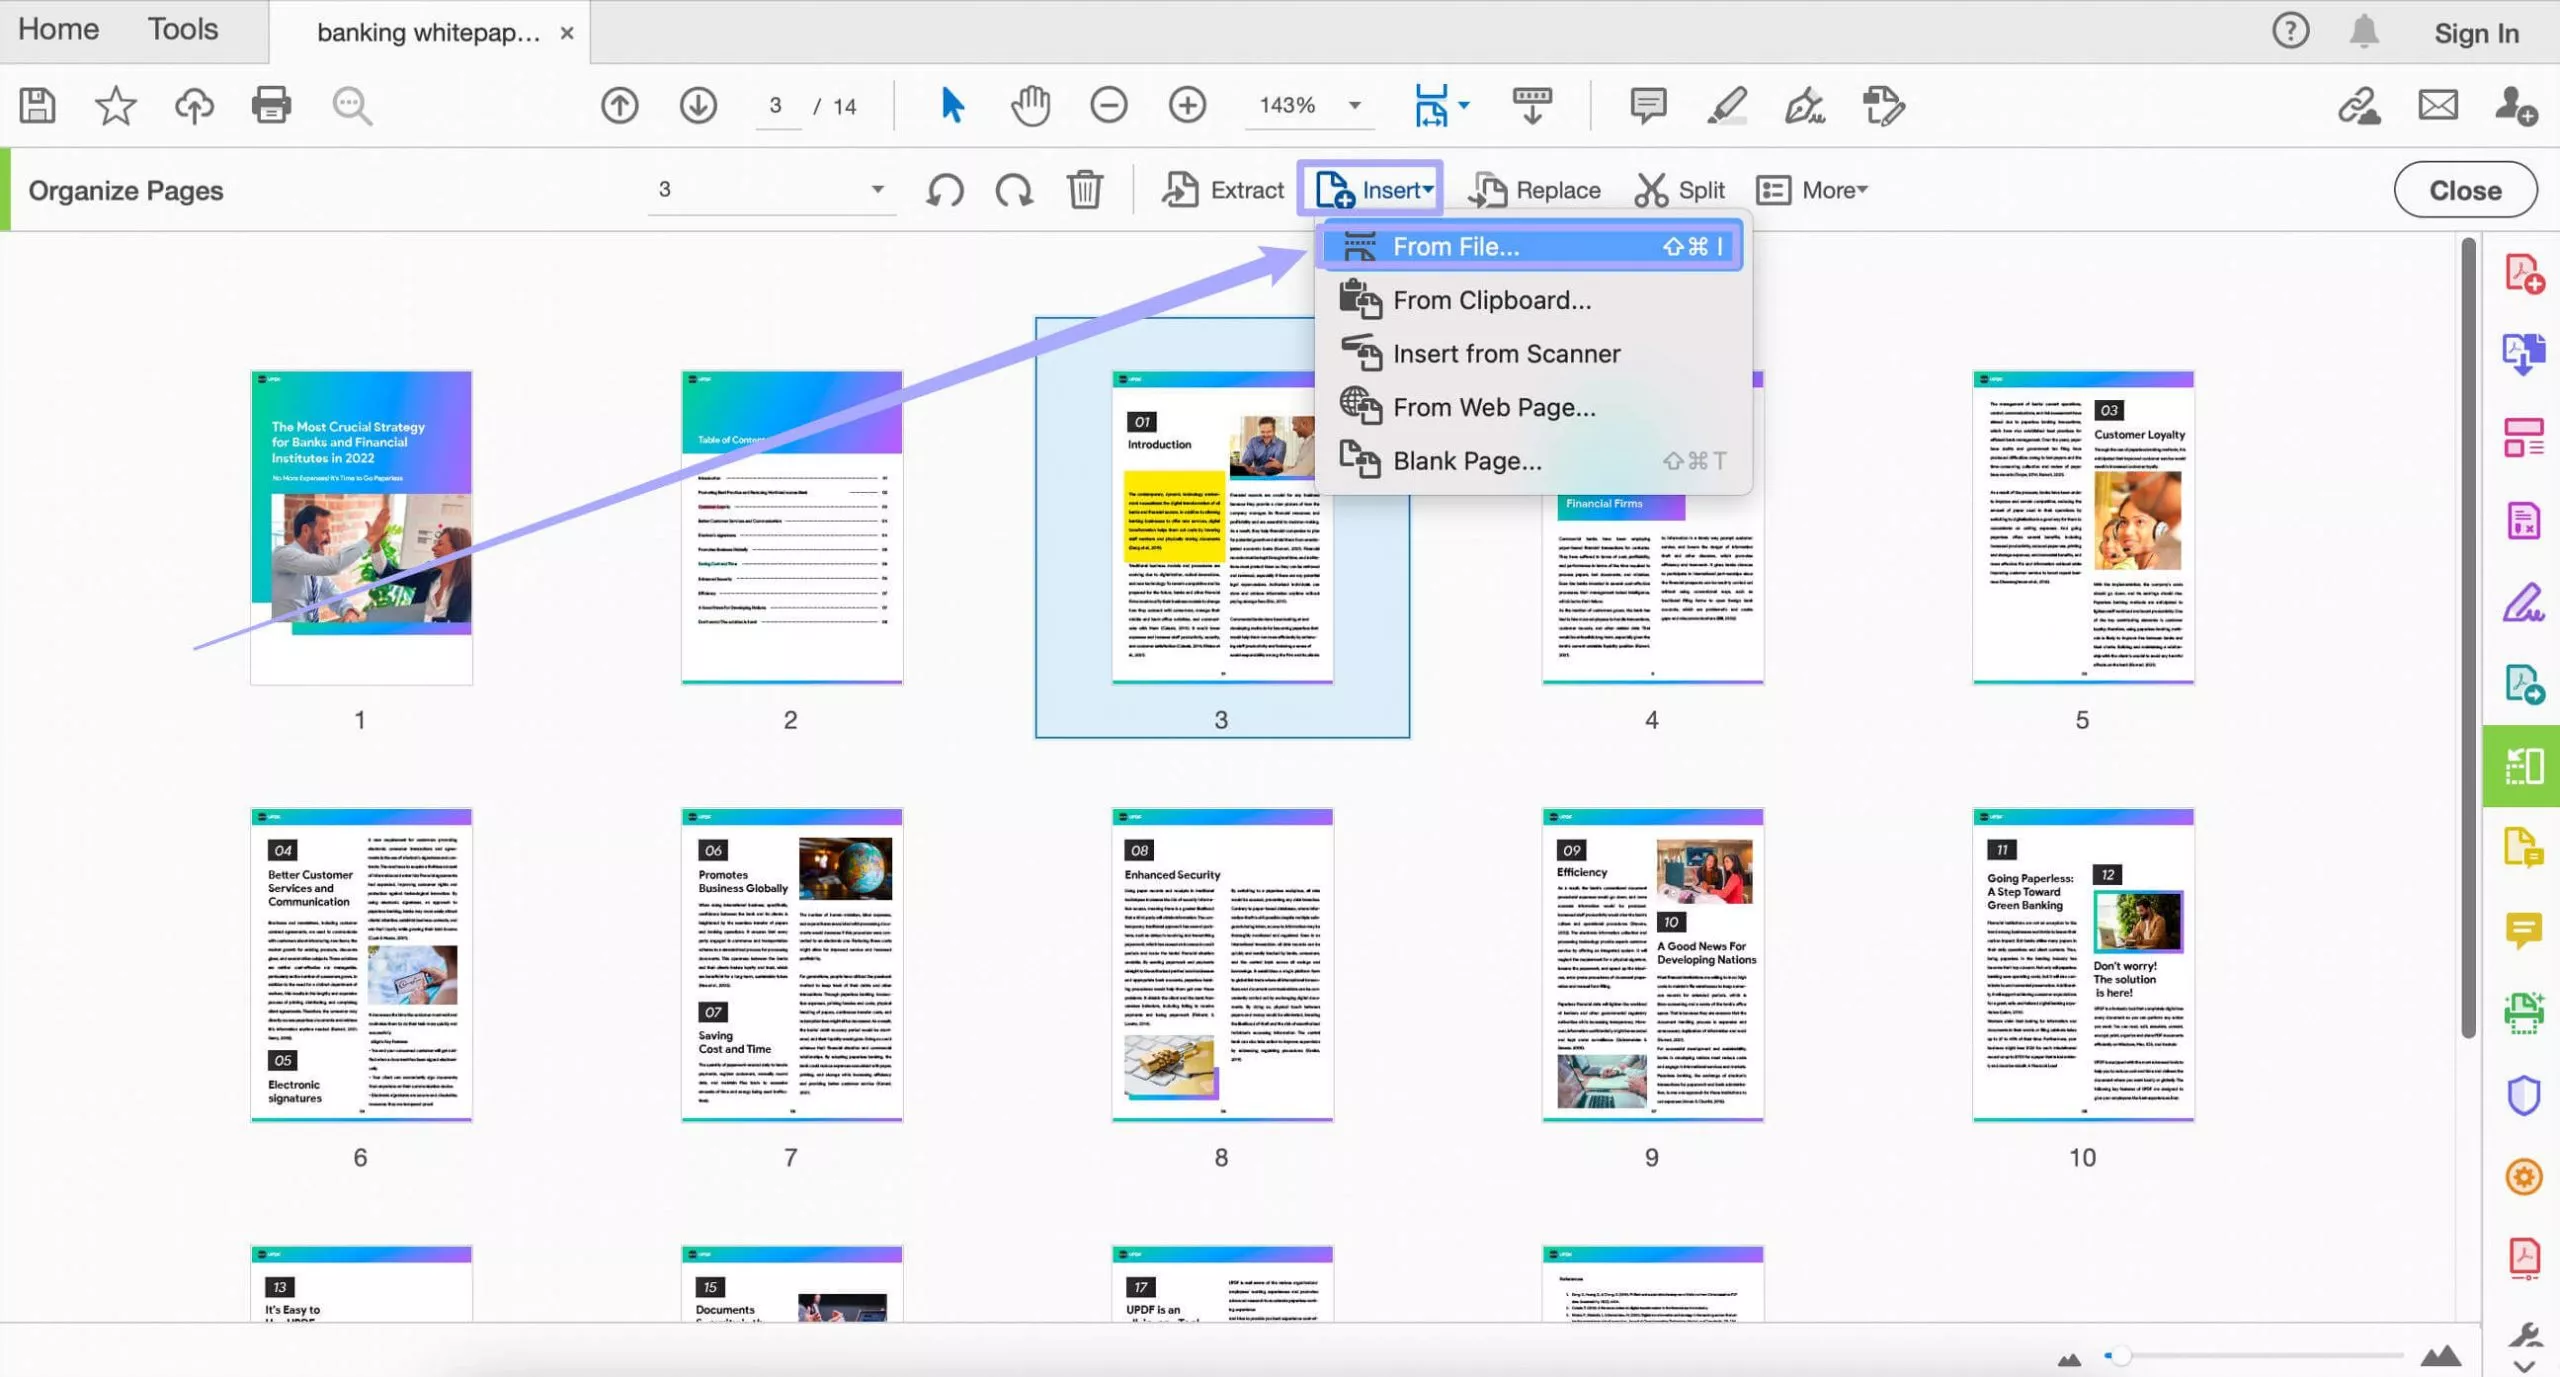Click the stamp tool icon
The height and width of the screenshot is (1377, 2560).
pos(1883,105)
